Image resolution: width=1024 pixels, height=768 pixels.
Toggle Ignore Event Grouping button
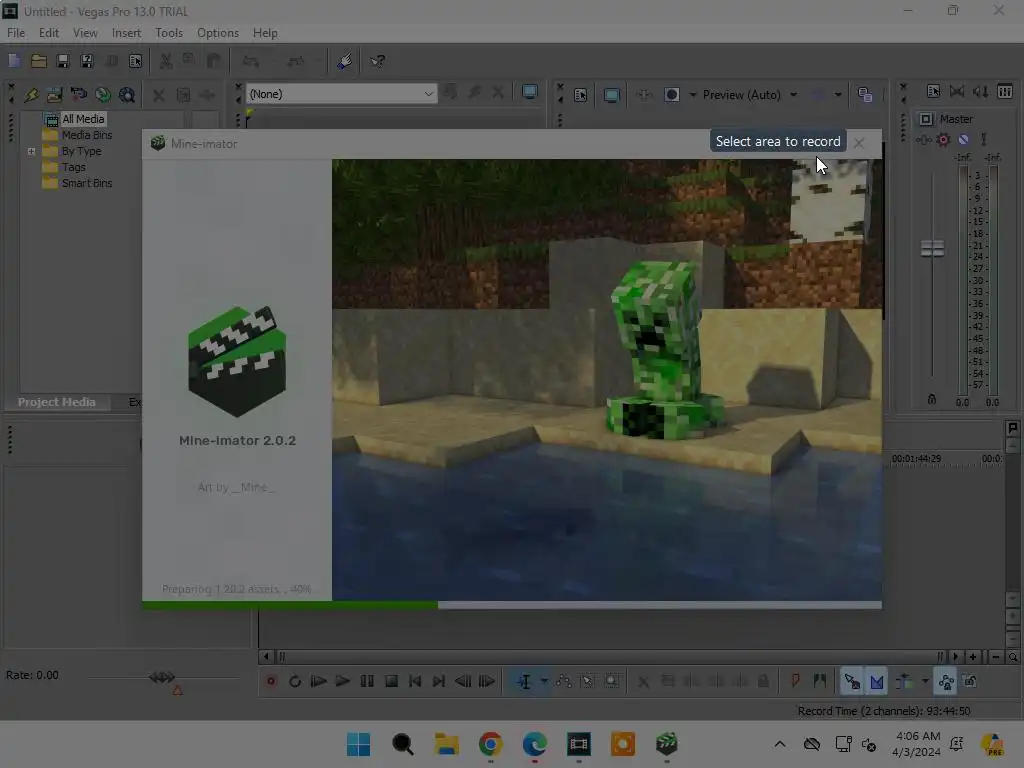(x=970, y=681)
